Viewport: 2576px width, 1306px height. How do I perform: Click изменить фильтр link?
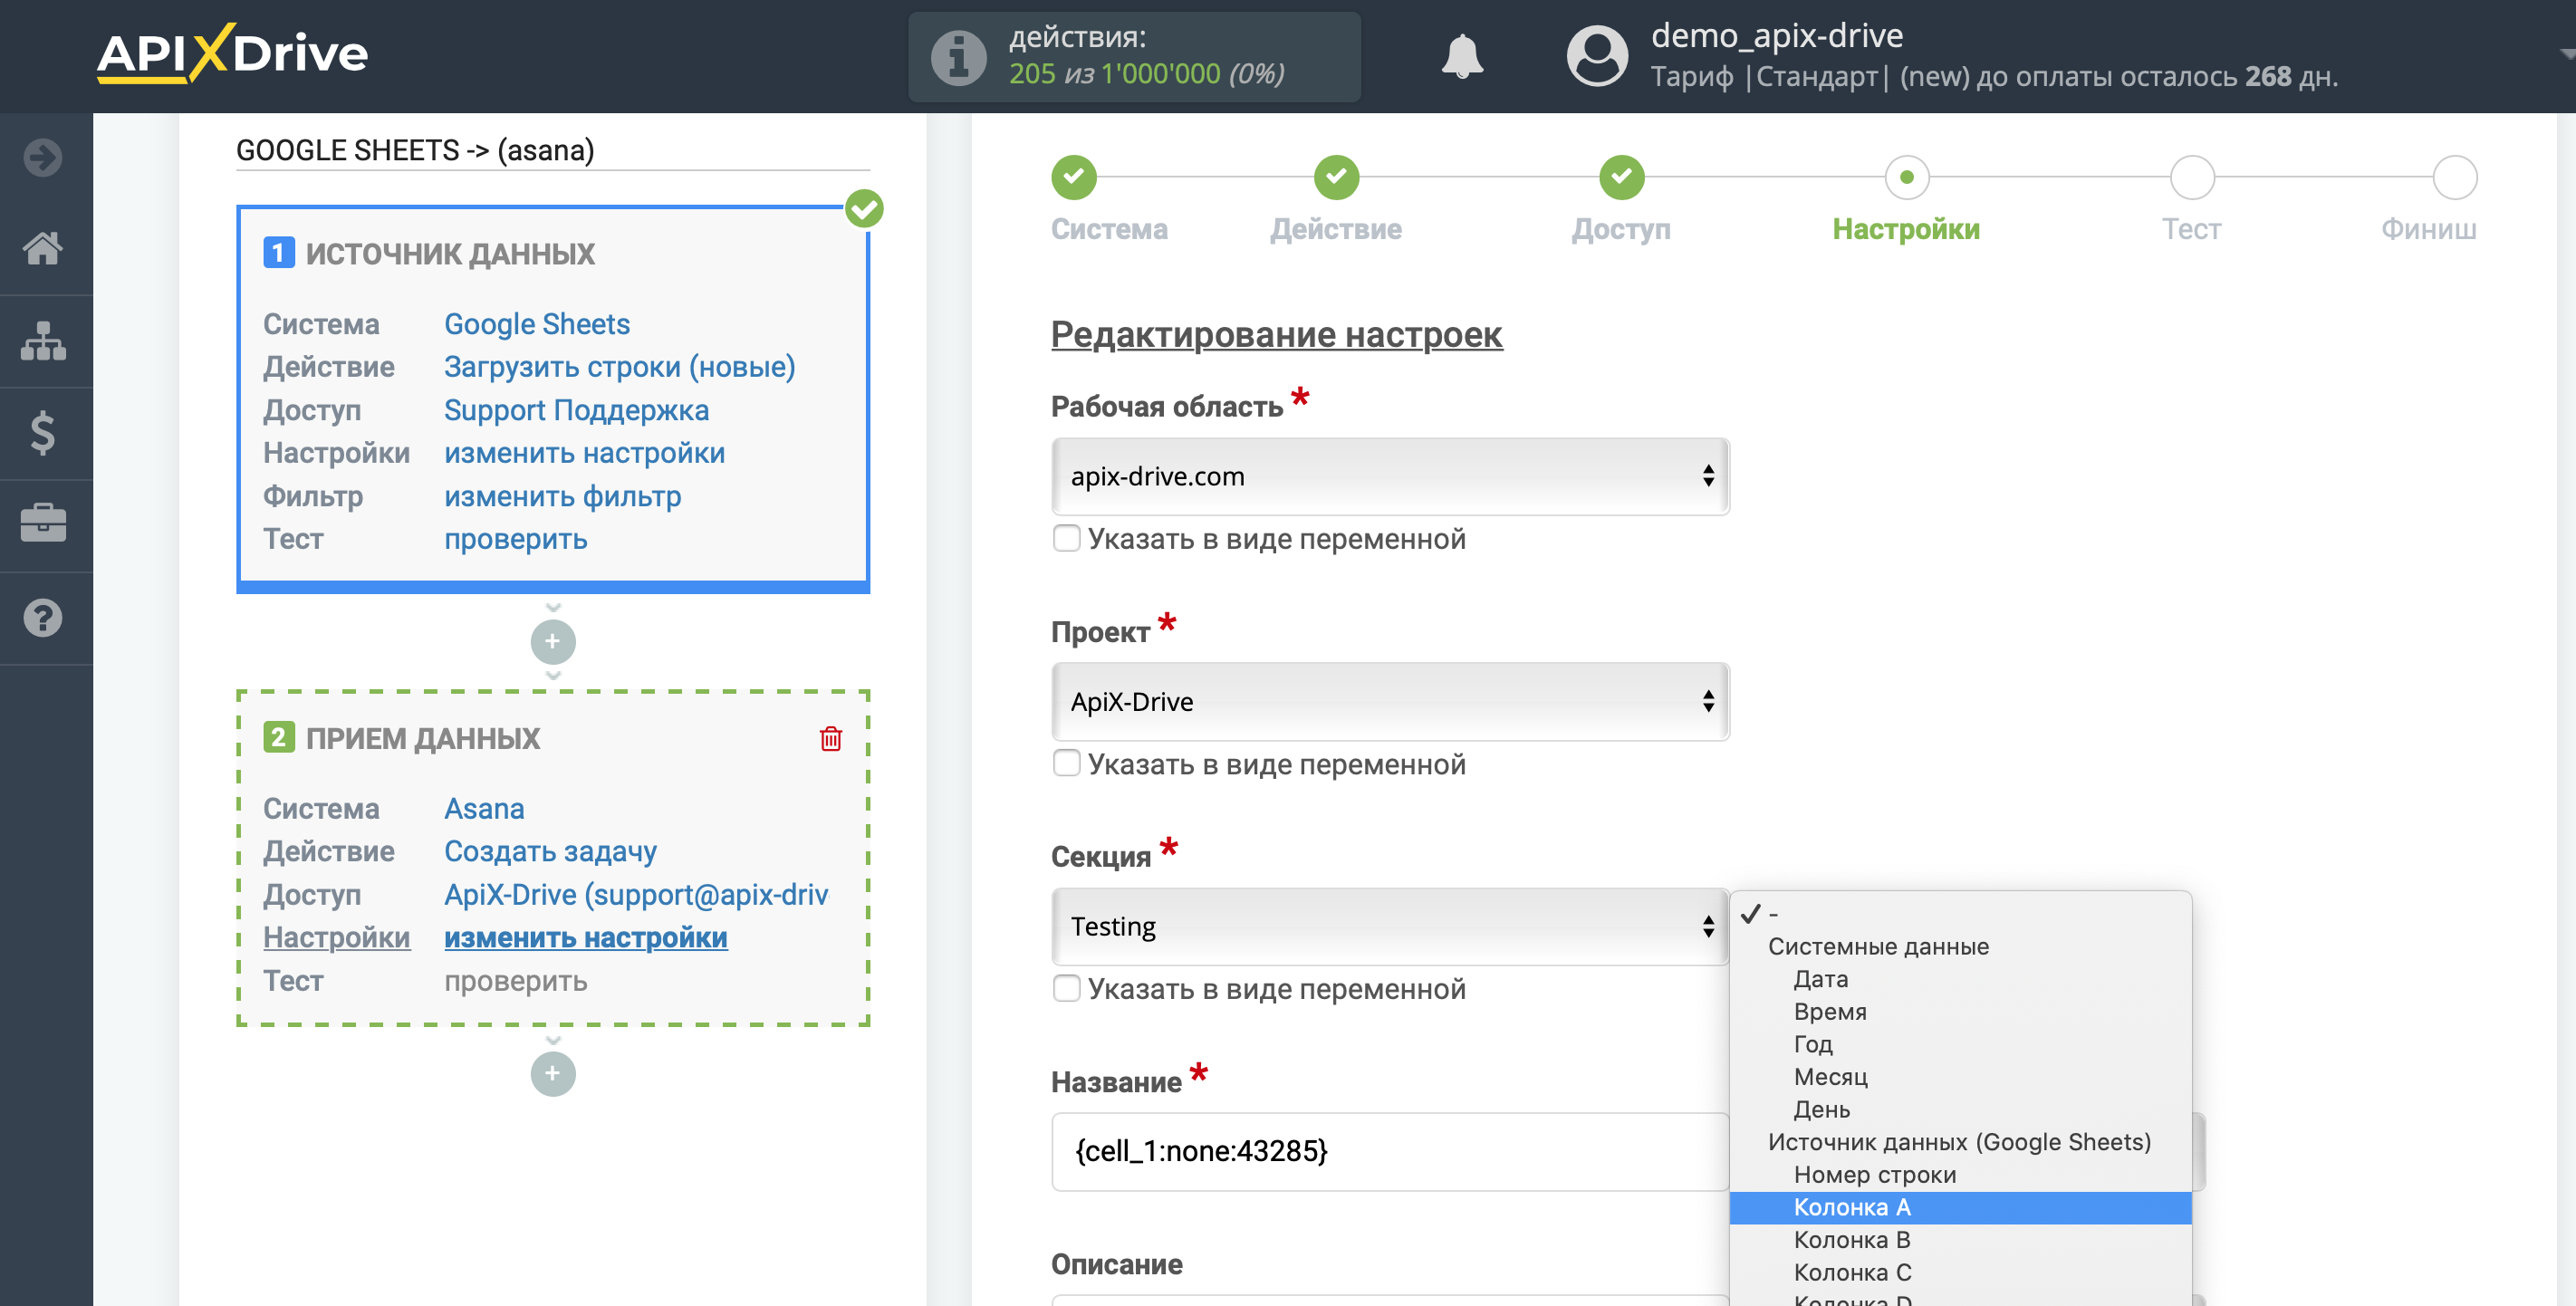tap(562, 496)
